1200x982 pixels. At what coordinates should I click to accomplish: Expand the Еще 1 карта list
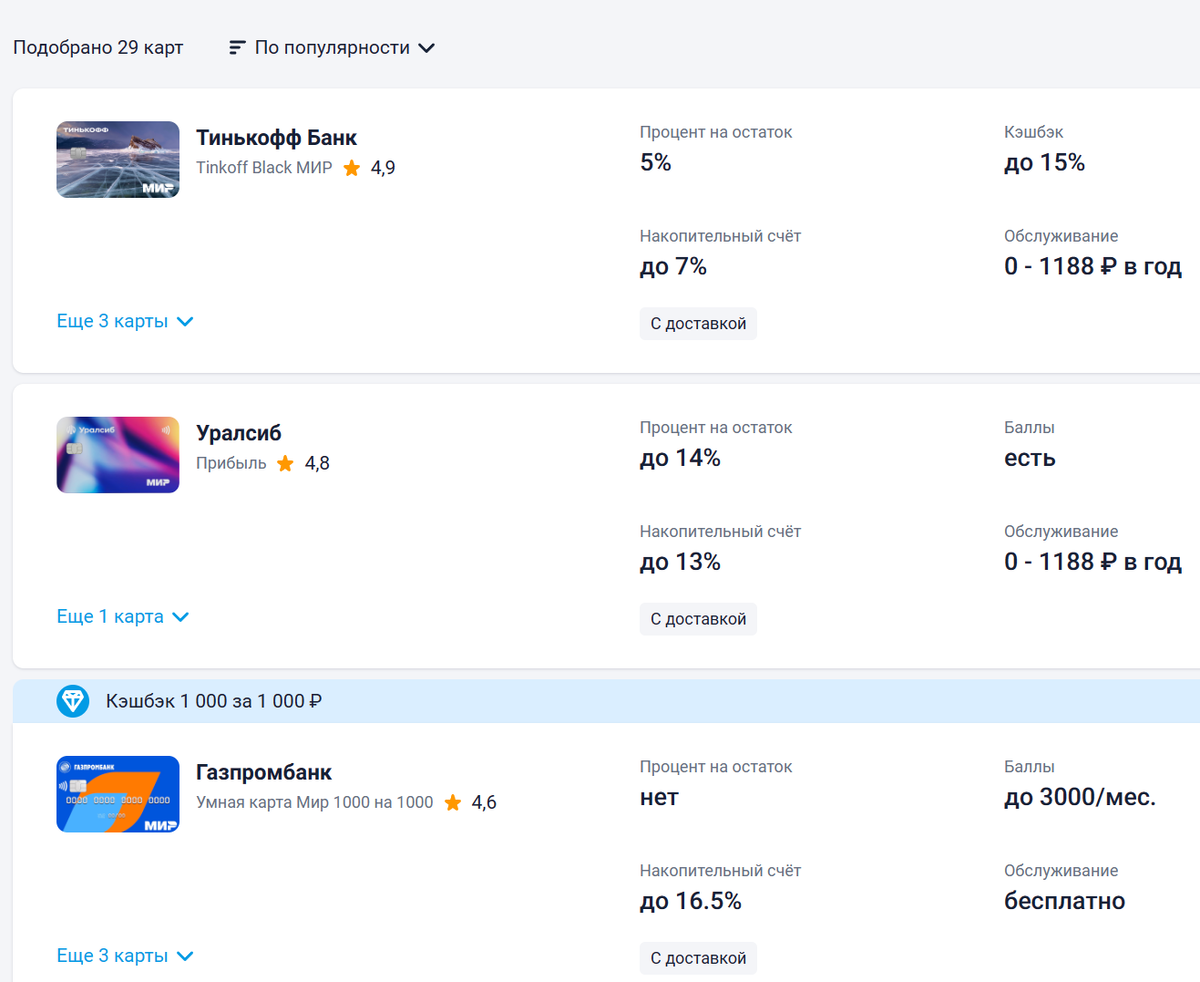(x=122, y=617)
